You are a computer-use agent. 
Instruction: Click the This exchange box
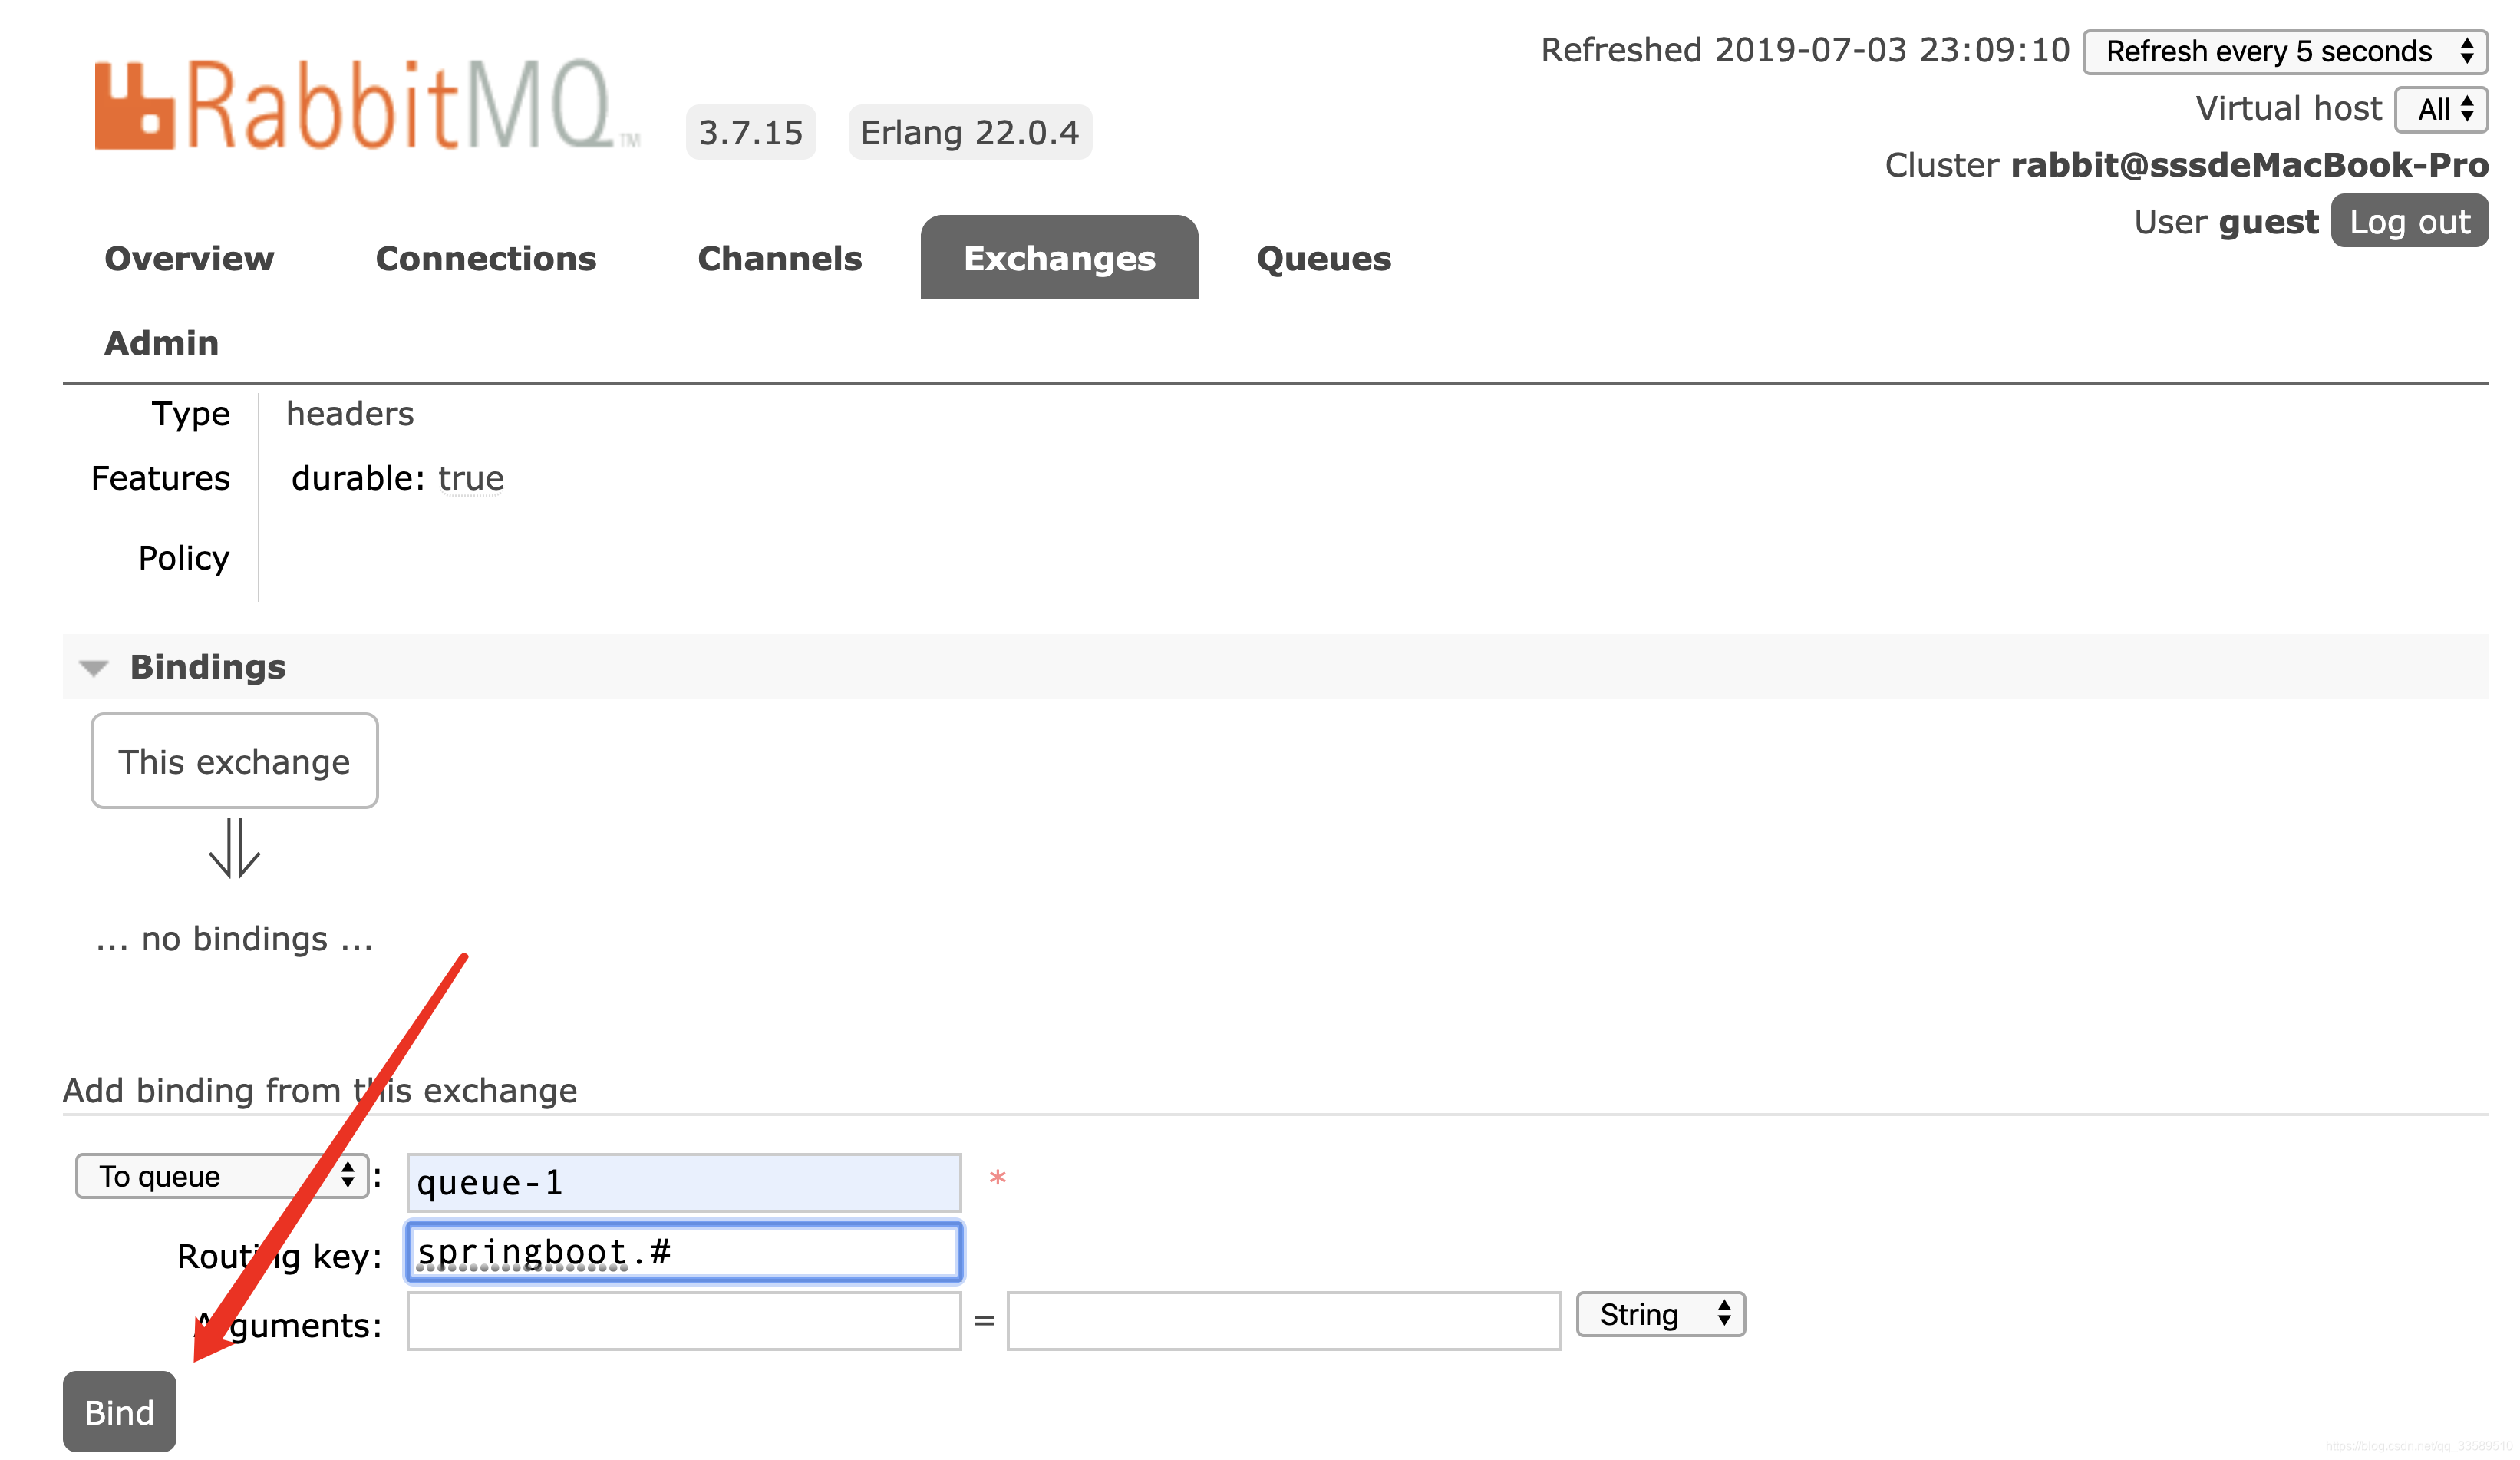point(234,762)
